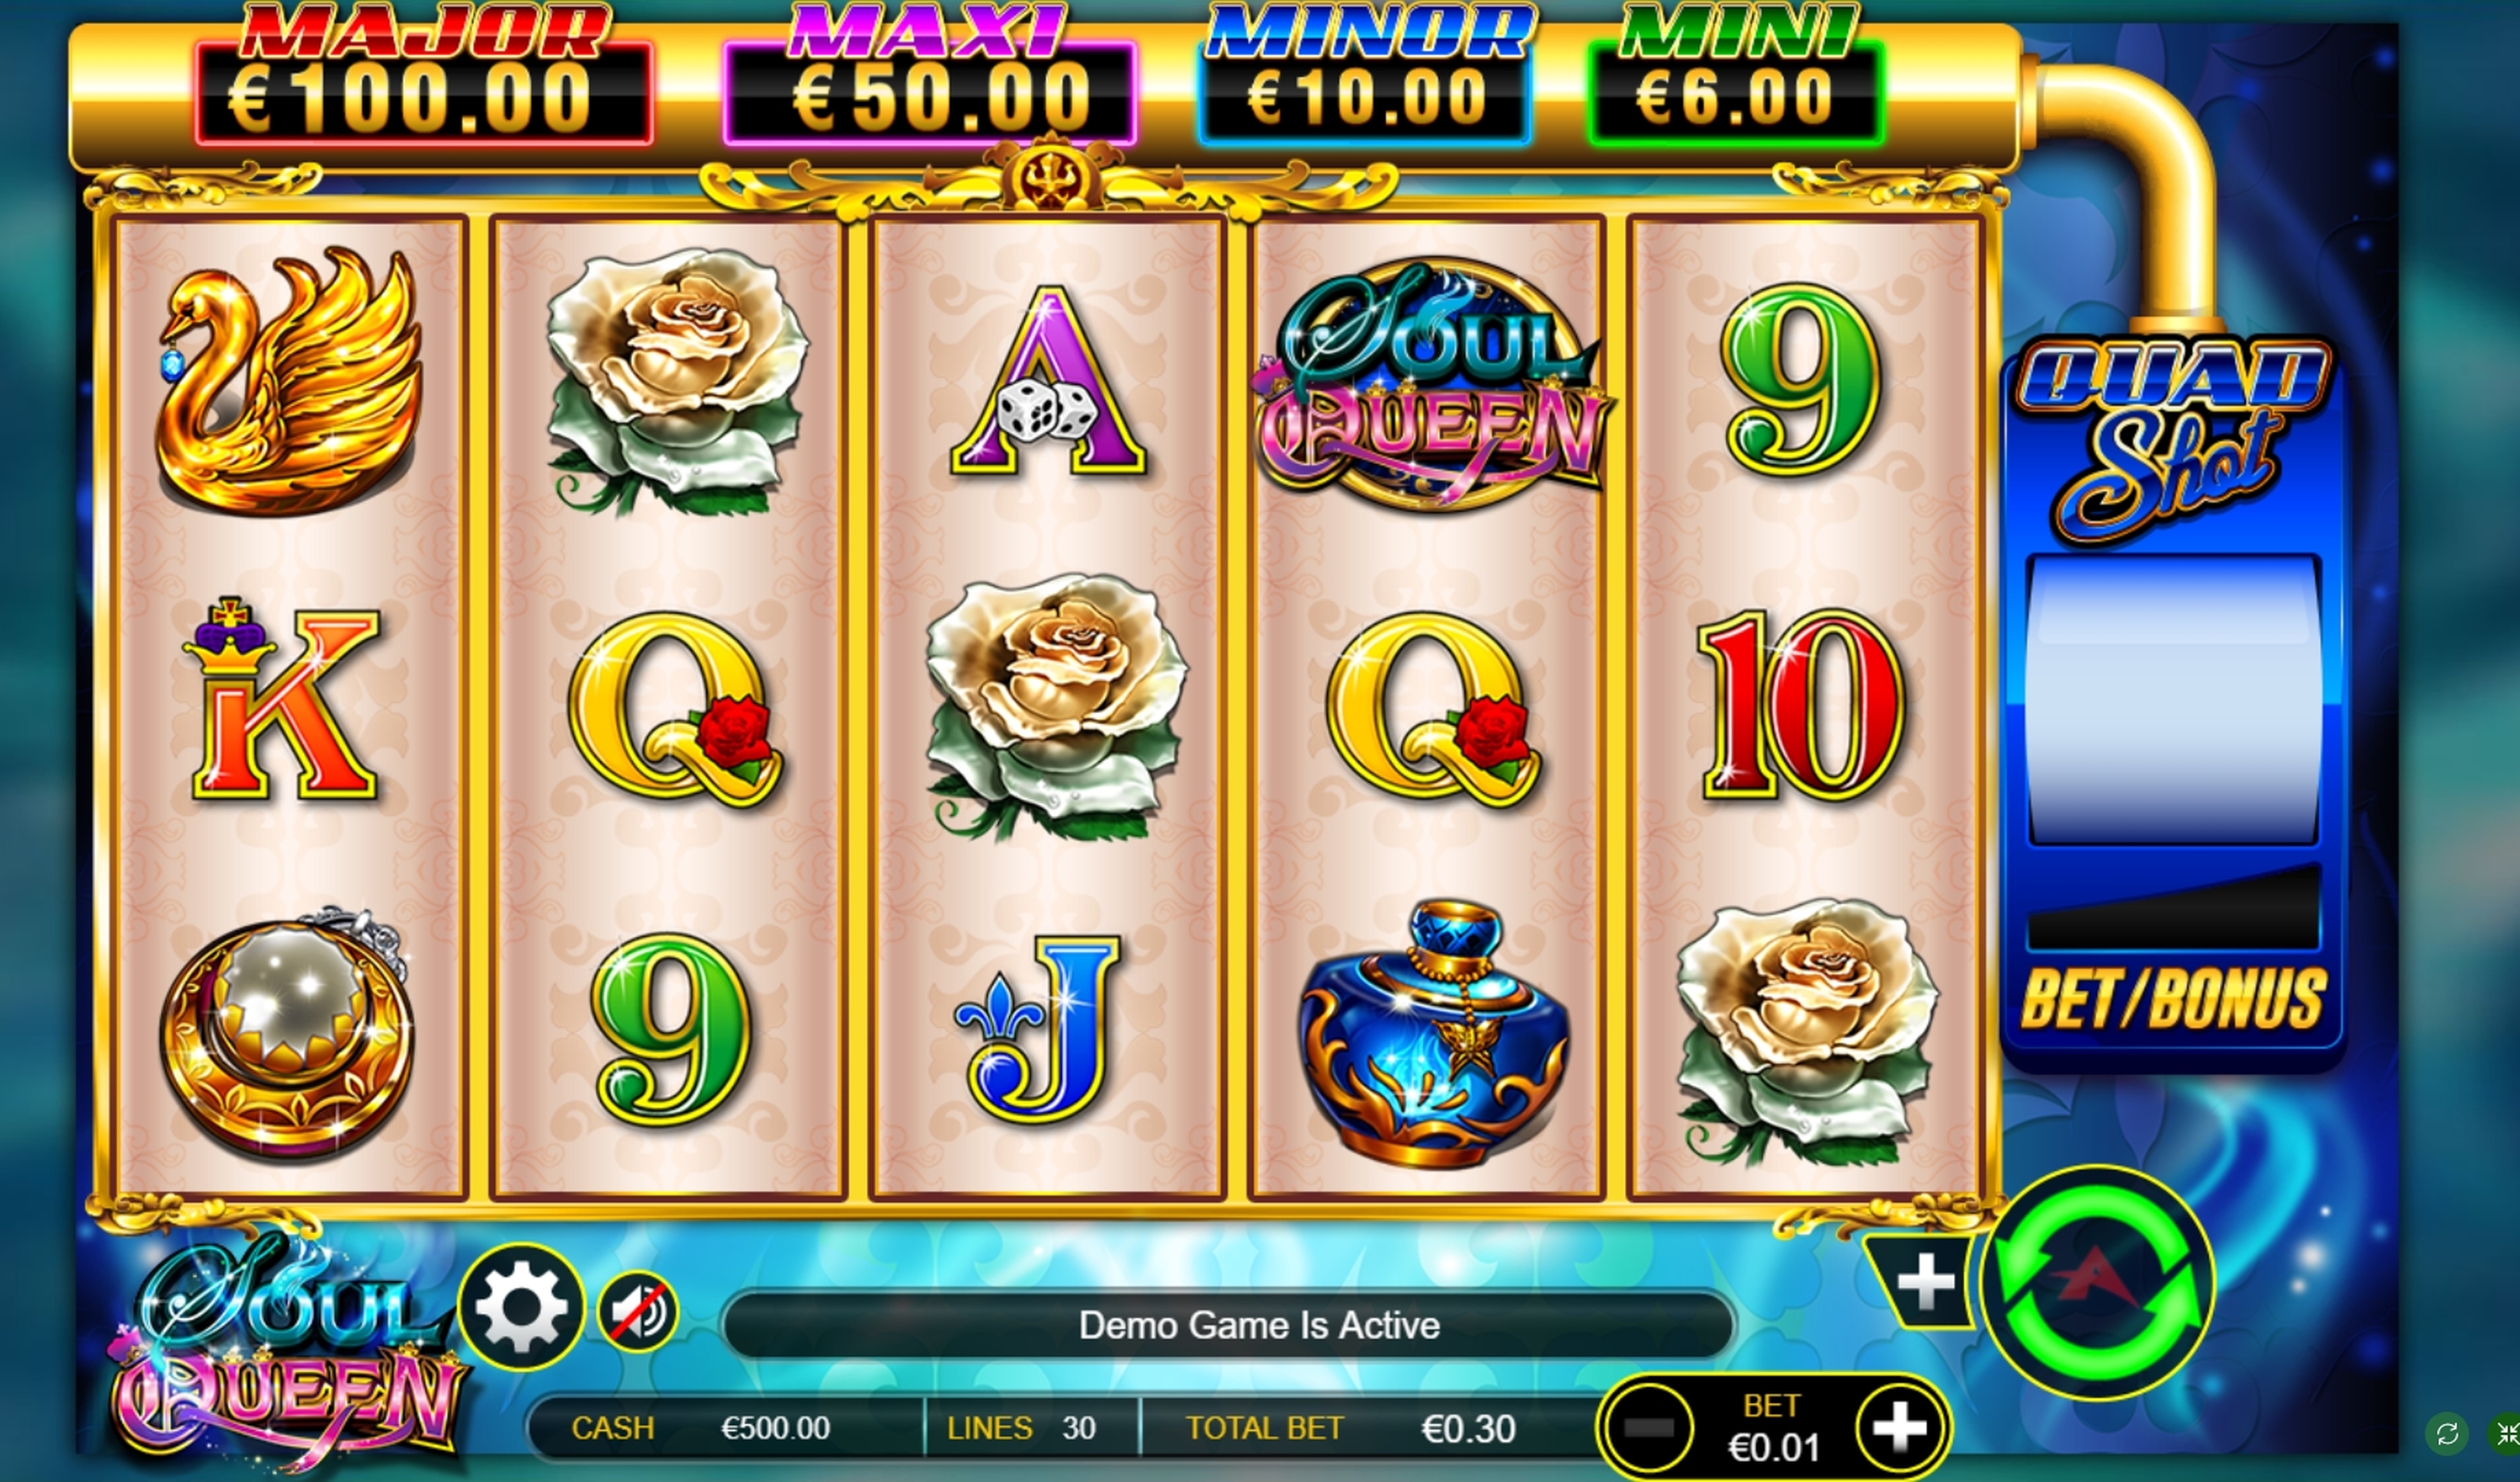Select the blue perfume bottle symbol
This screenshot has width=2520, height=1482.
click(x=1432, y=1034)
